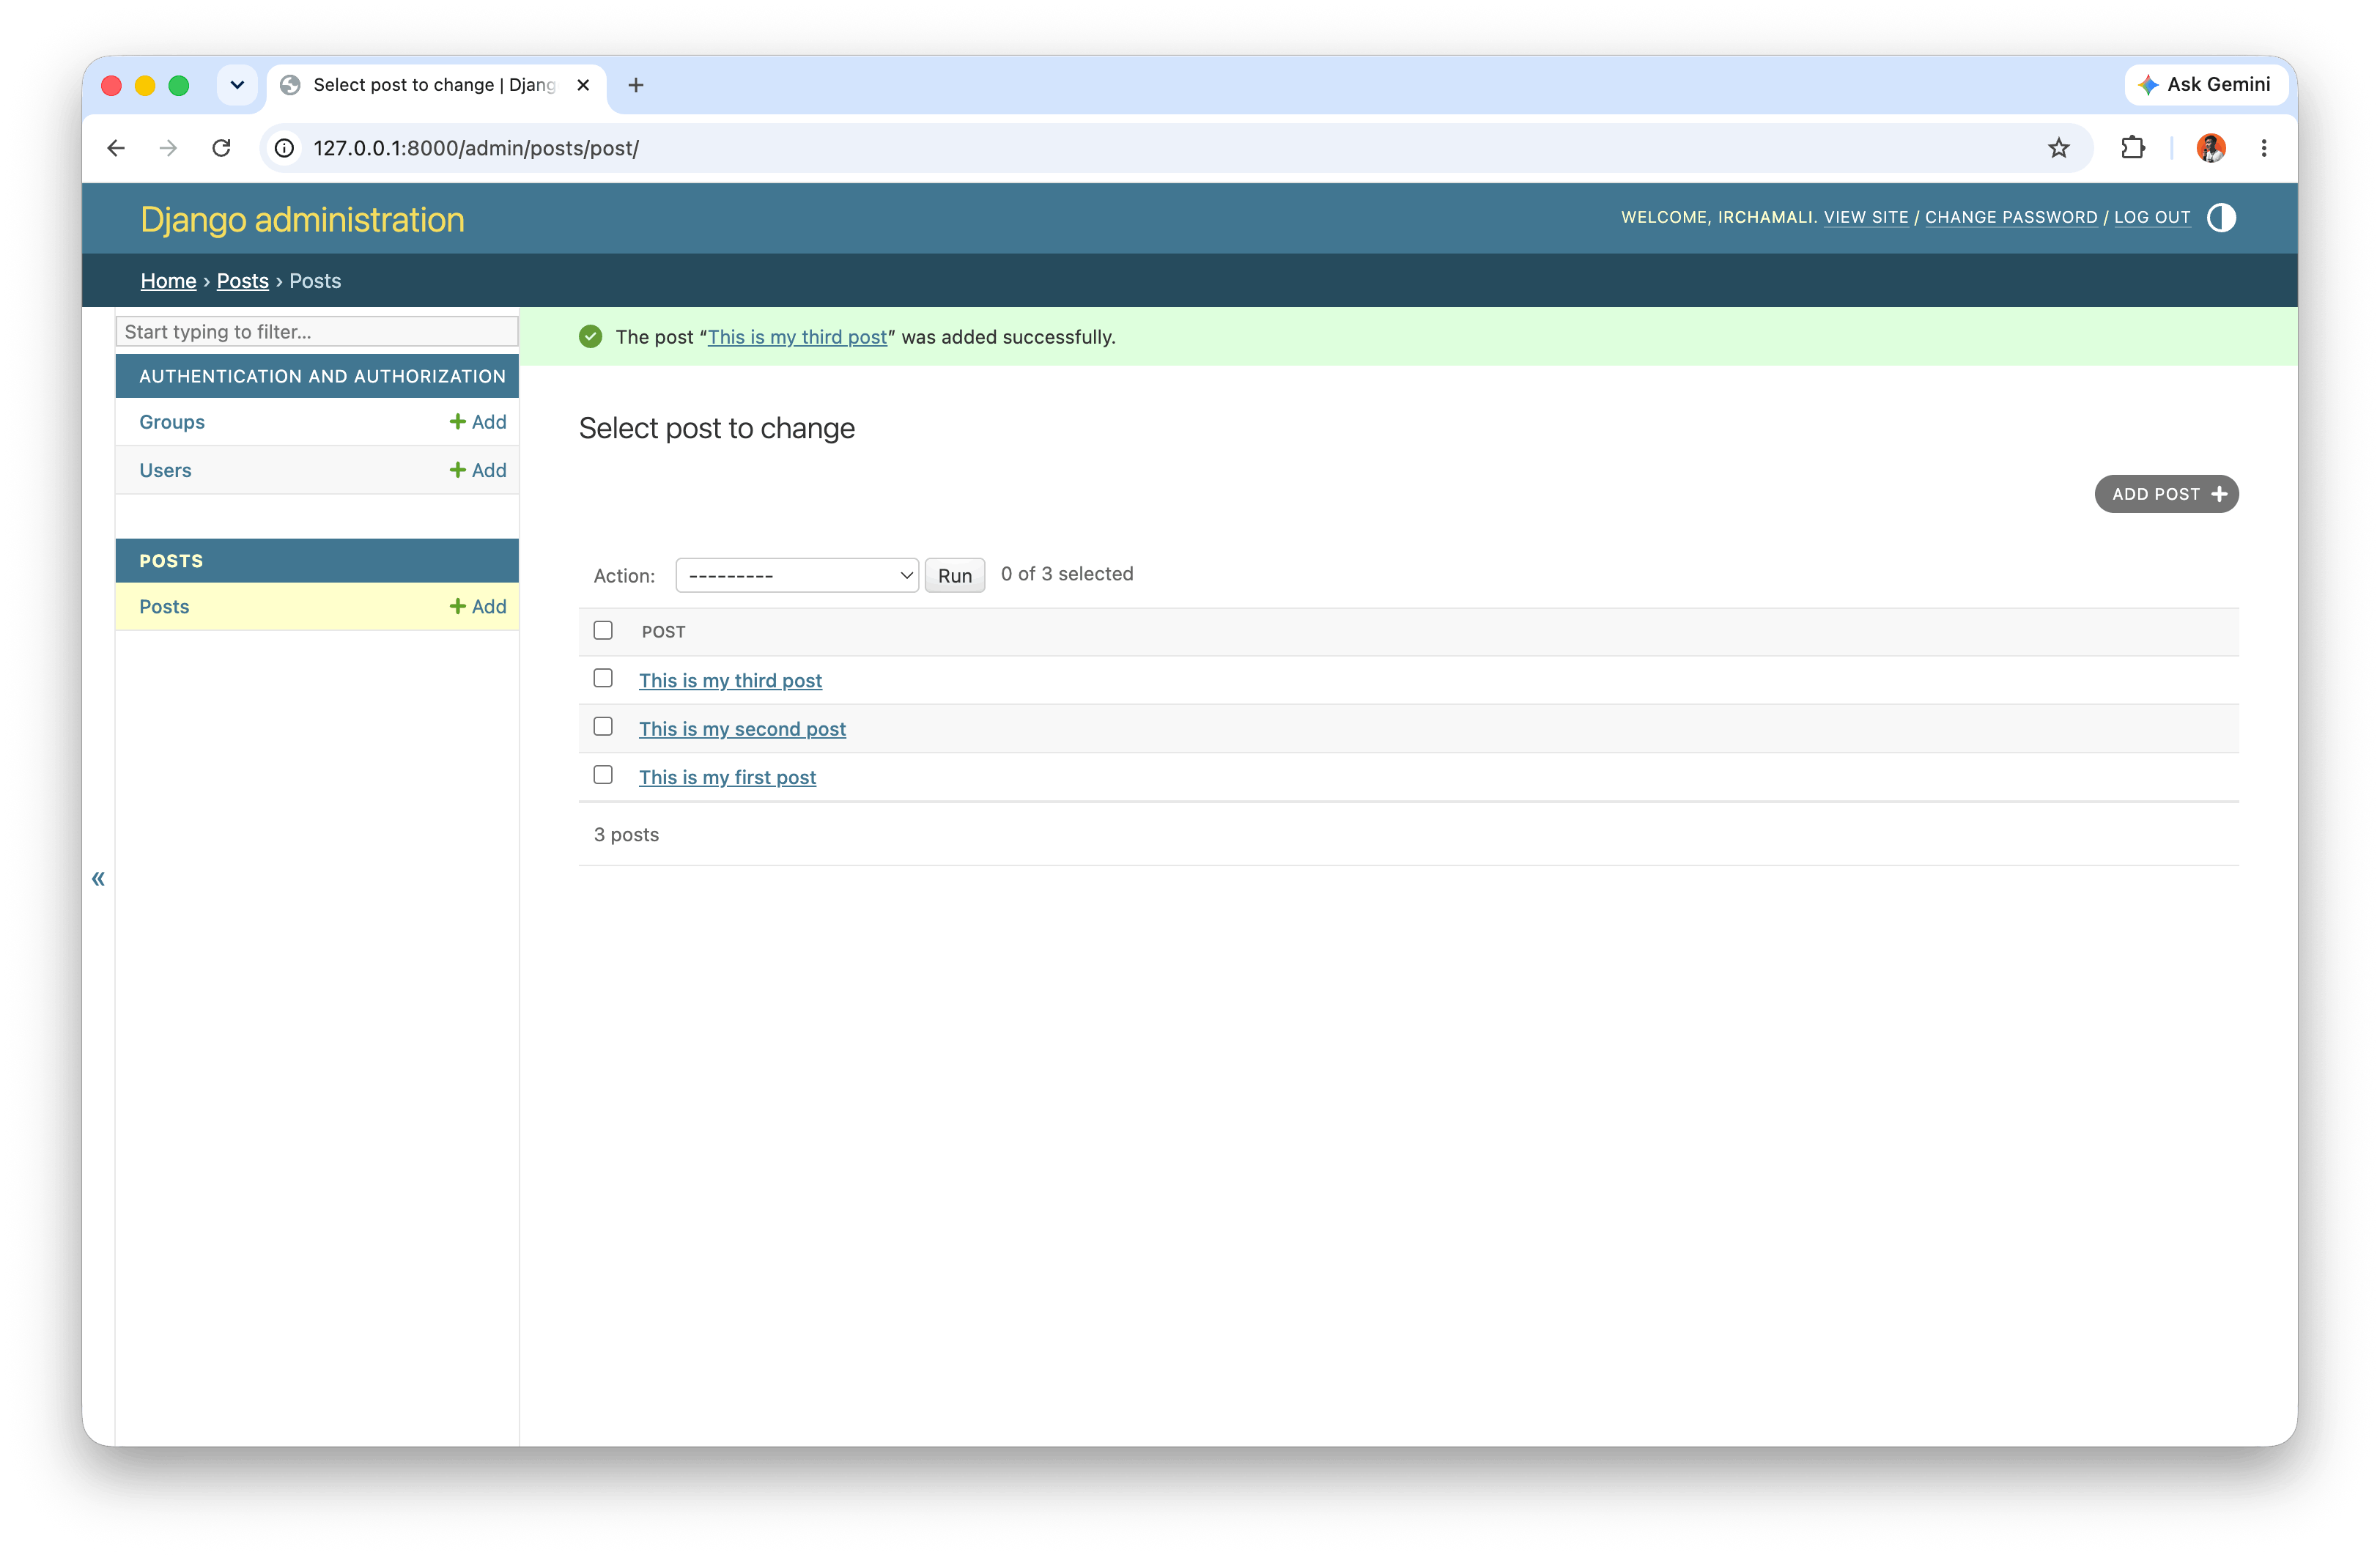This screenshot has width=2380, height=1555.
Task: Open the Chrome profile avatar
Action: pos(2210,148)
